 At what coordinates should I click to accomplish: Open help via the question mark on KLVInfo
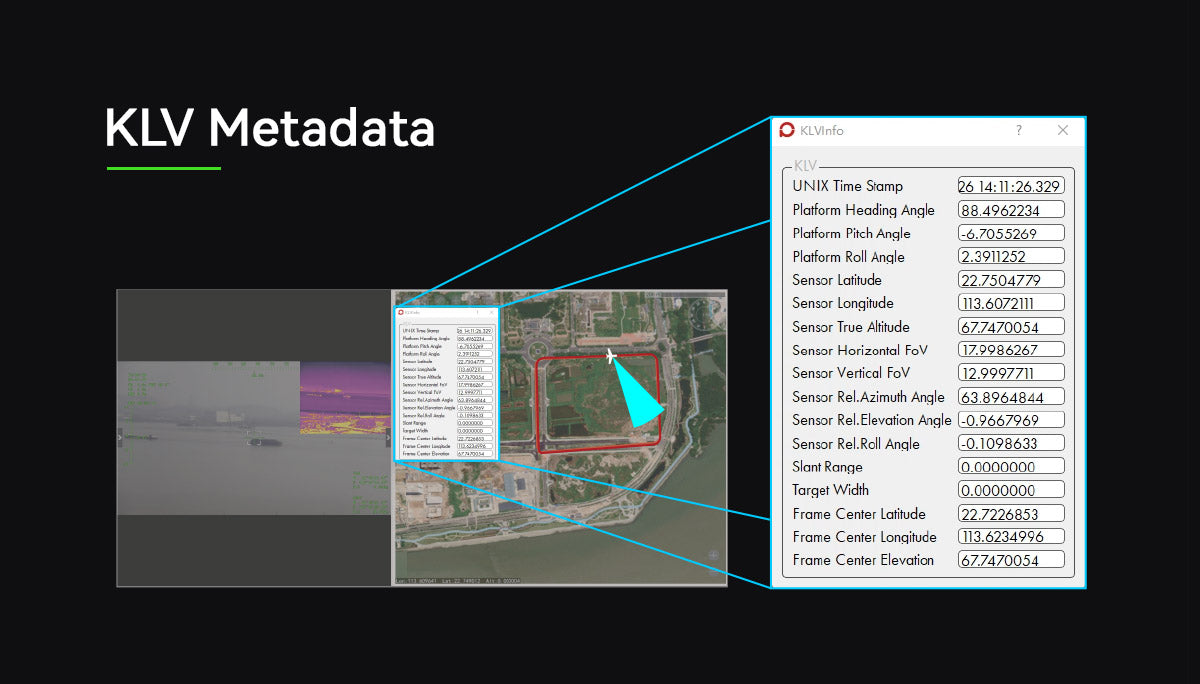[x=1018, y=130]
